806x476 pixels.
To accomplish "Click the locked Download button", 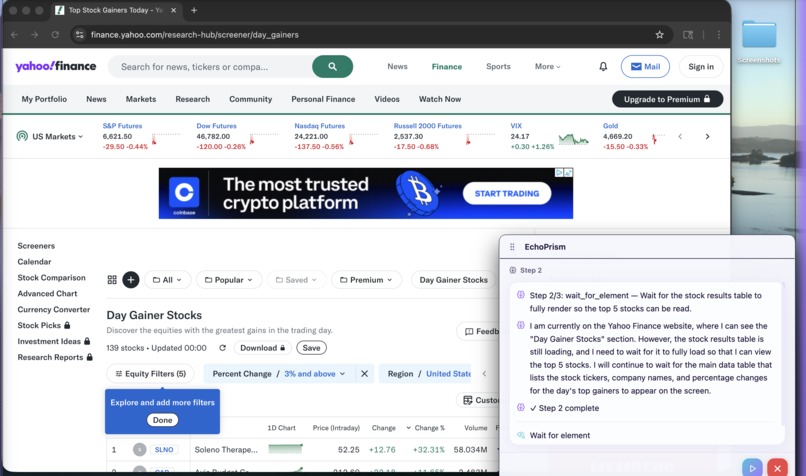I will 263,348.
